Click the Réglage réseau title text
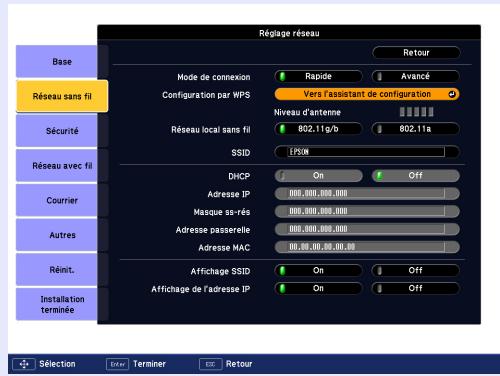Screen dimensions: 500x376 coord(289,33)
